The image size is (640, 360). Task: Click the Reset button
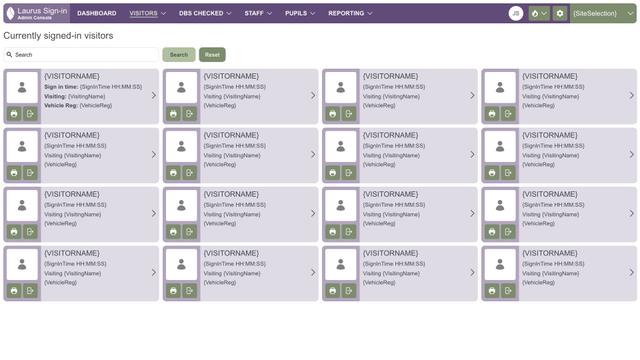tap(212, 55)
